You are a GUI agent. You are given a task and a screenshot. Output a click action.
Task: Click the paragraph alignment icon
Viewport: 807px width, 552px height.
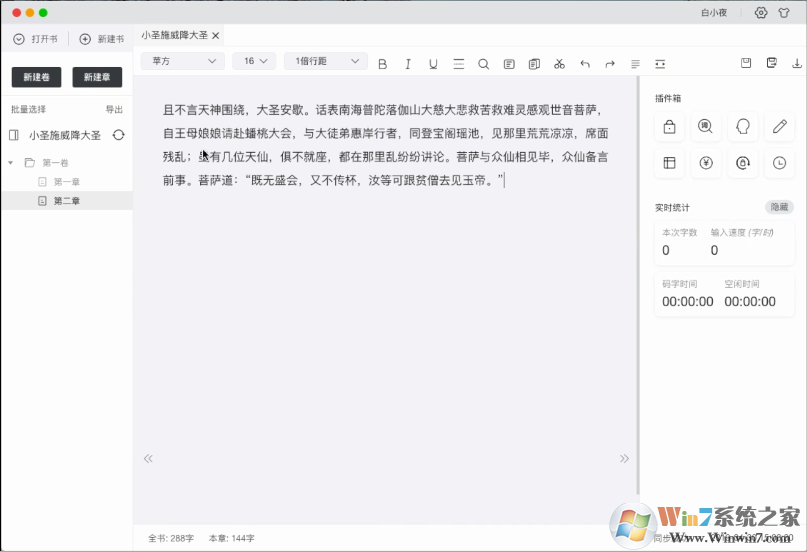635,64
